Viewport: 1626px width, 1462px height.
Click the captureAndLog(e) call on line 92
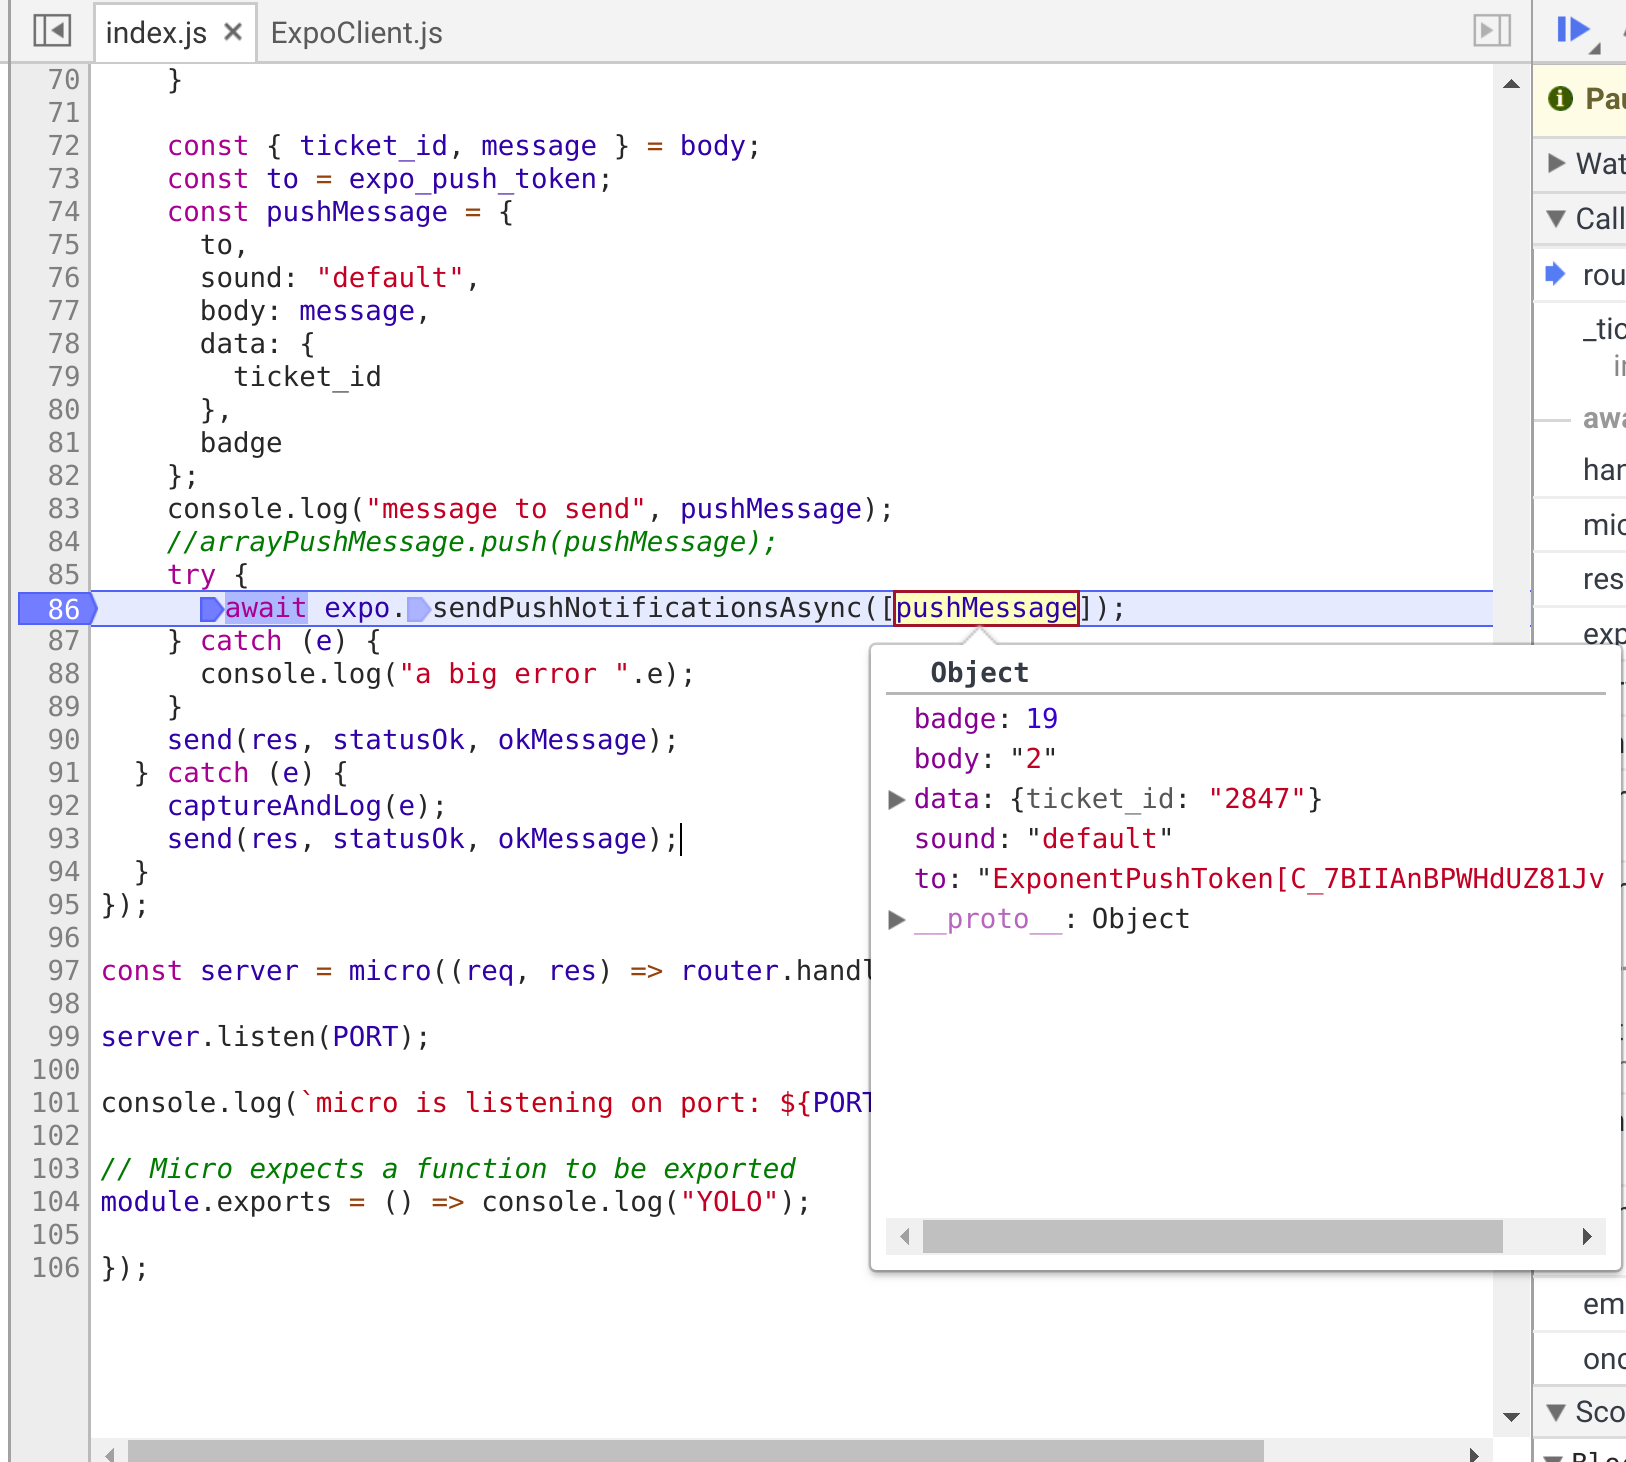point(306,806)
